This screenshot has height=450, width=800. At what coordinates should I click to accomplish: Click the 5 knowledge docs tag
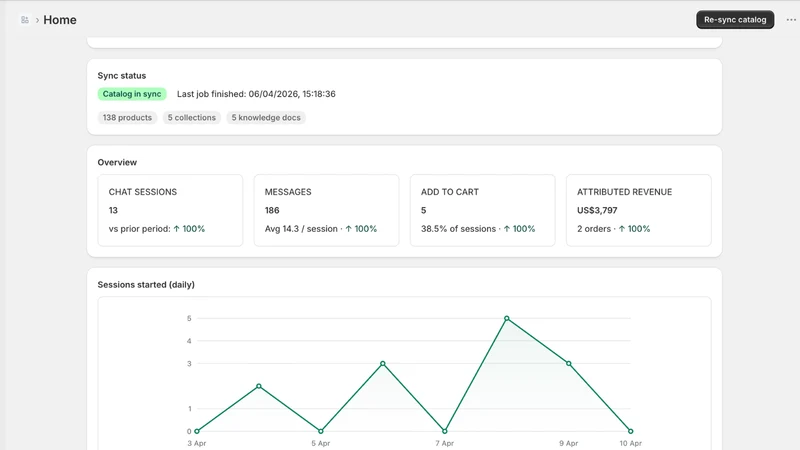266,117
